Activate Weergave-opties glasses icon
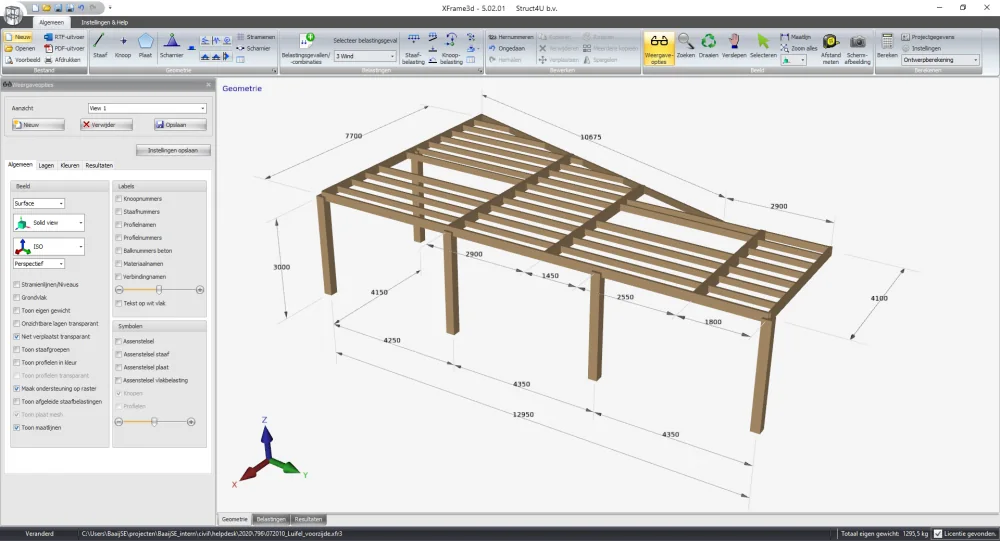 (659, 48)
